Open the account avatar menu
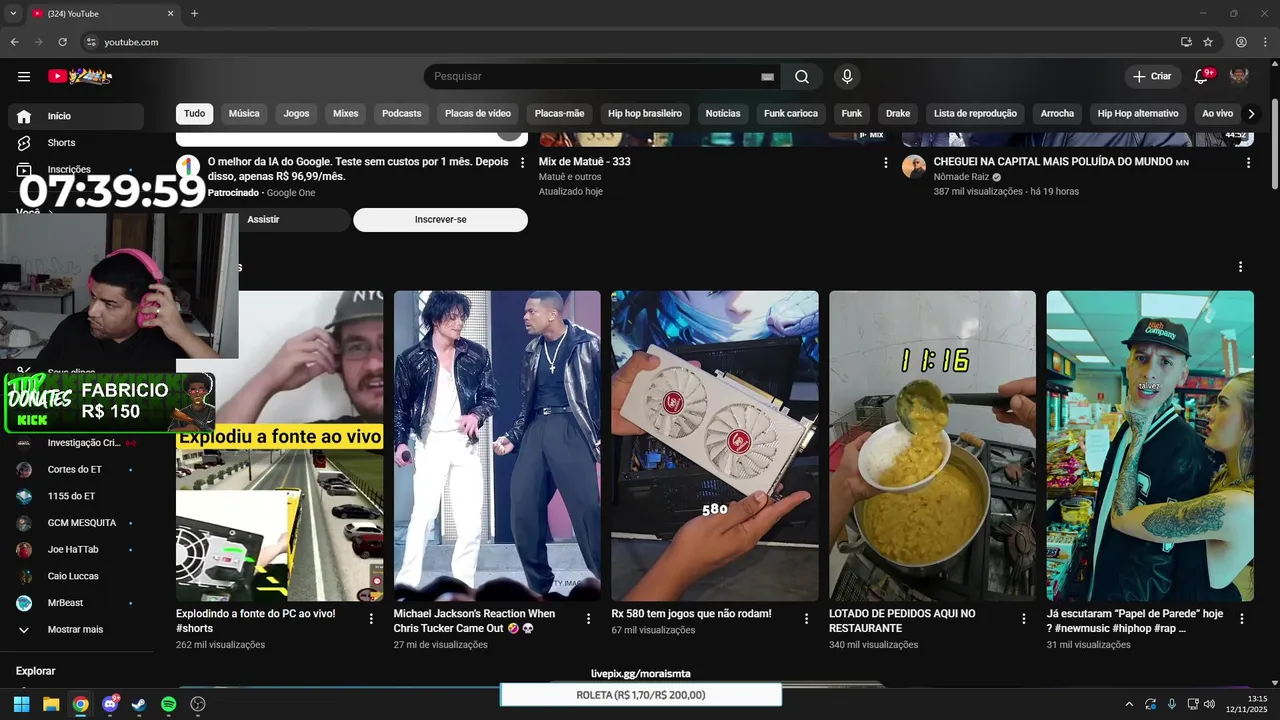The image size is (1280, 720). click(x=1239, y=76)
